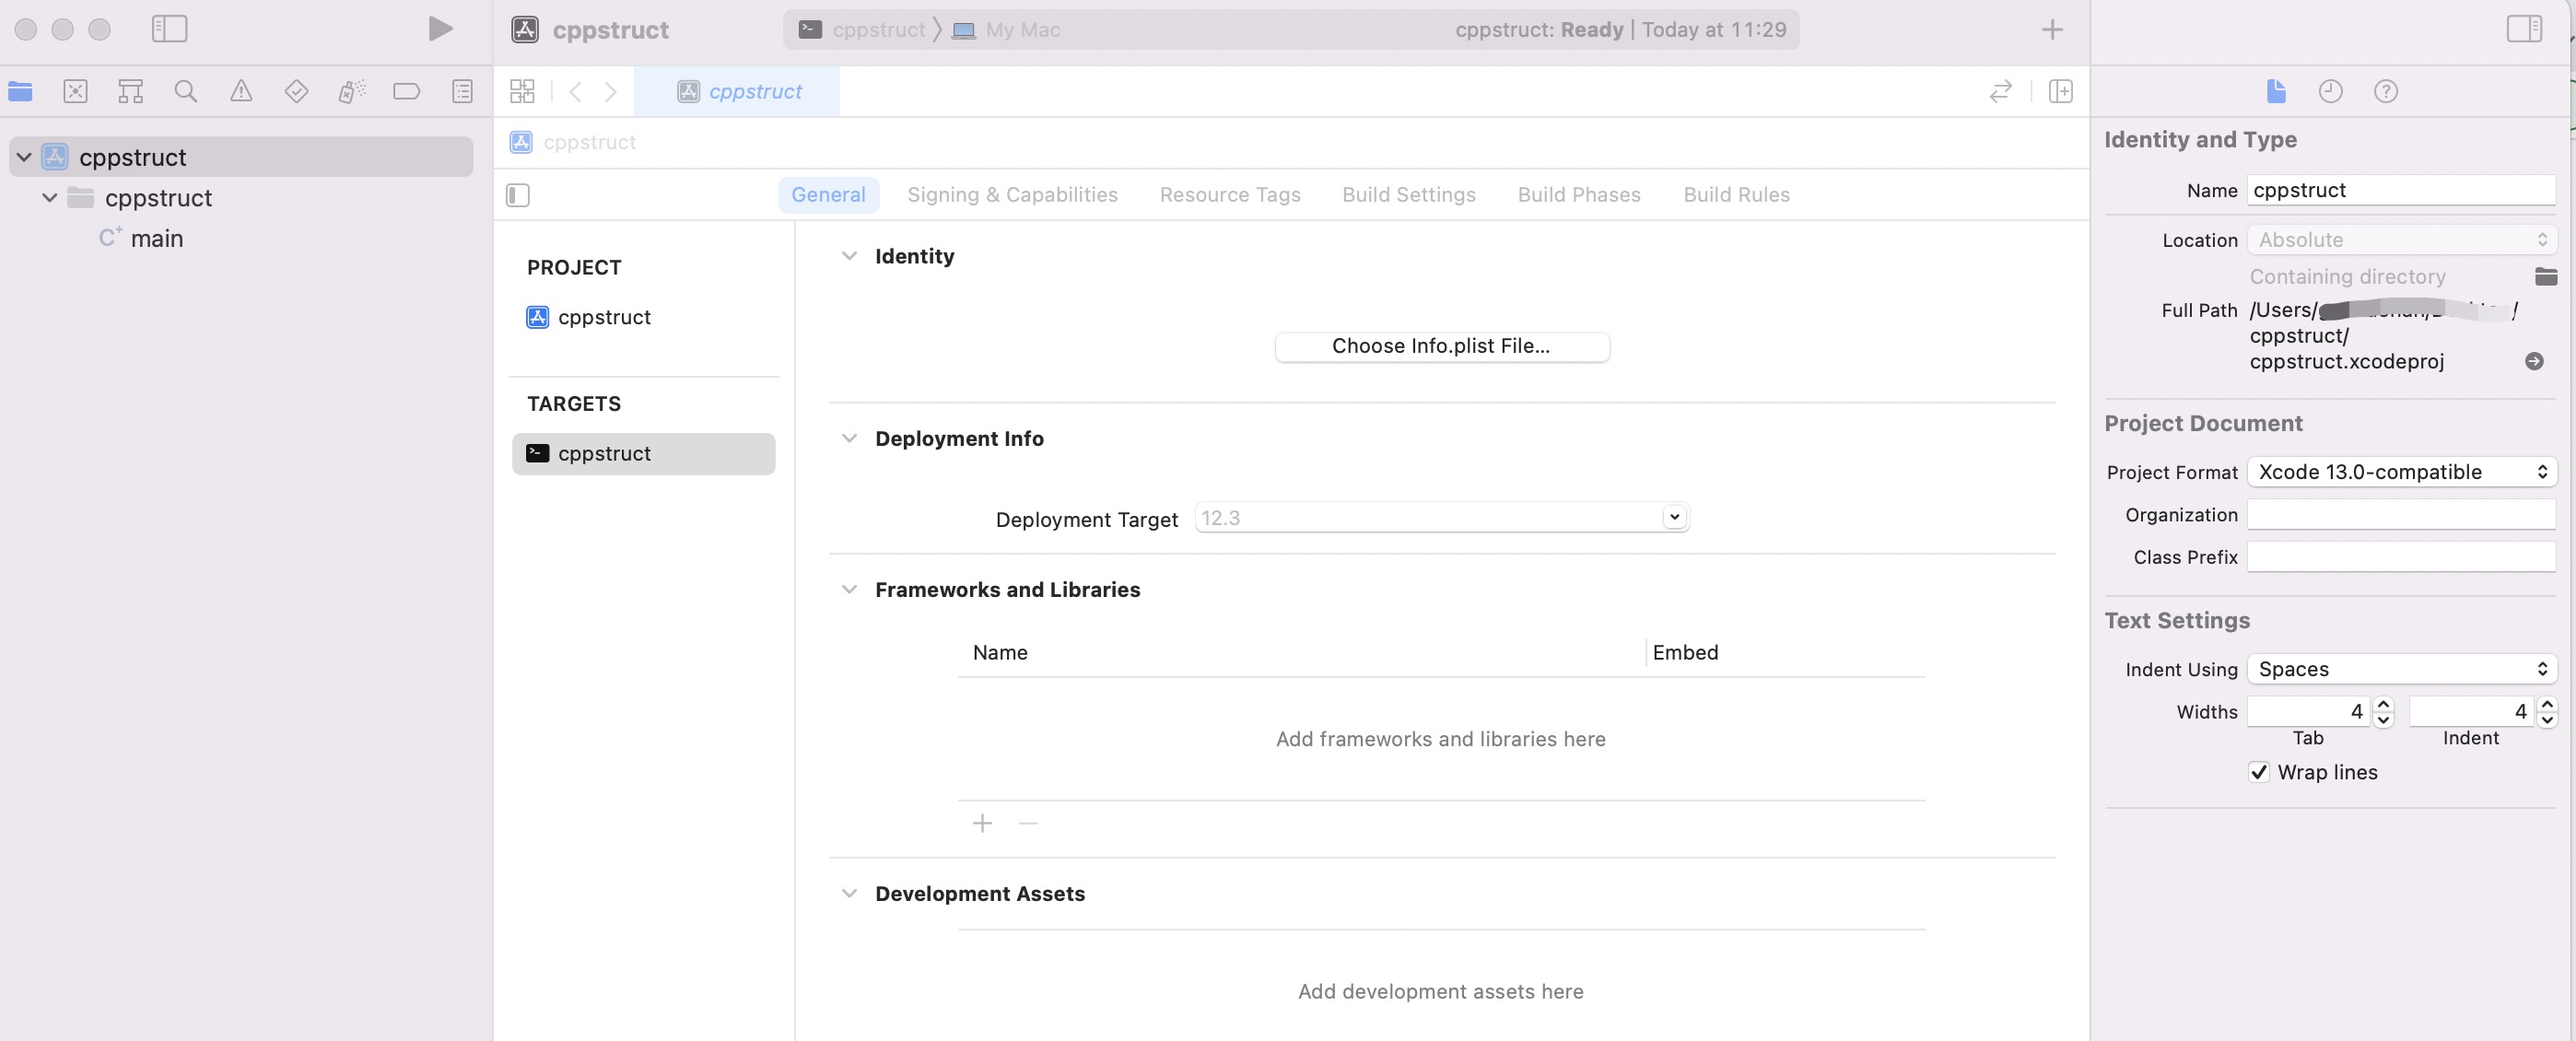This screenshot has width=2576, height=1041.
Task: Toggle the inspector panel on right
Action: point(2524,29)
